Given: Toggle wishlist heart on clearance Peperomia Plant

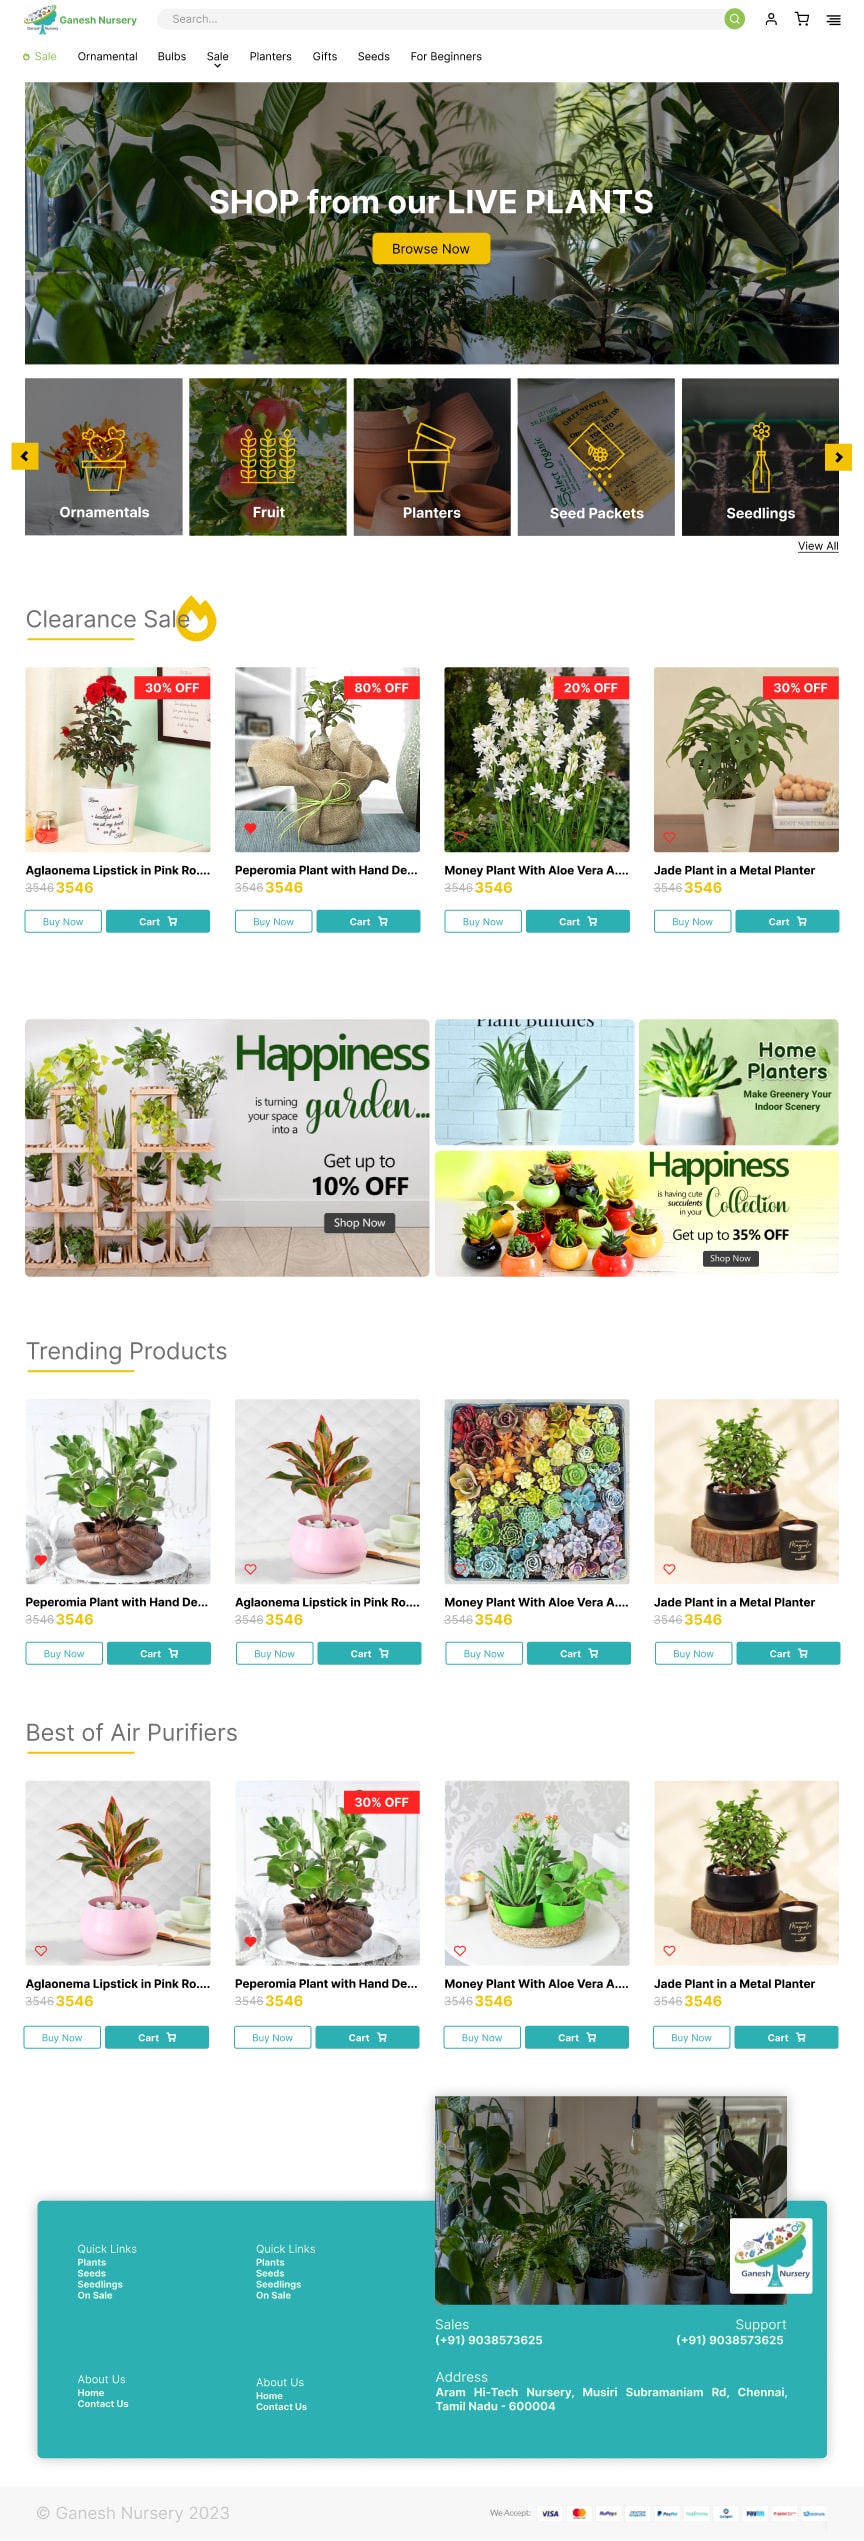Looking at the screenshot, I should pos(250,828).
